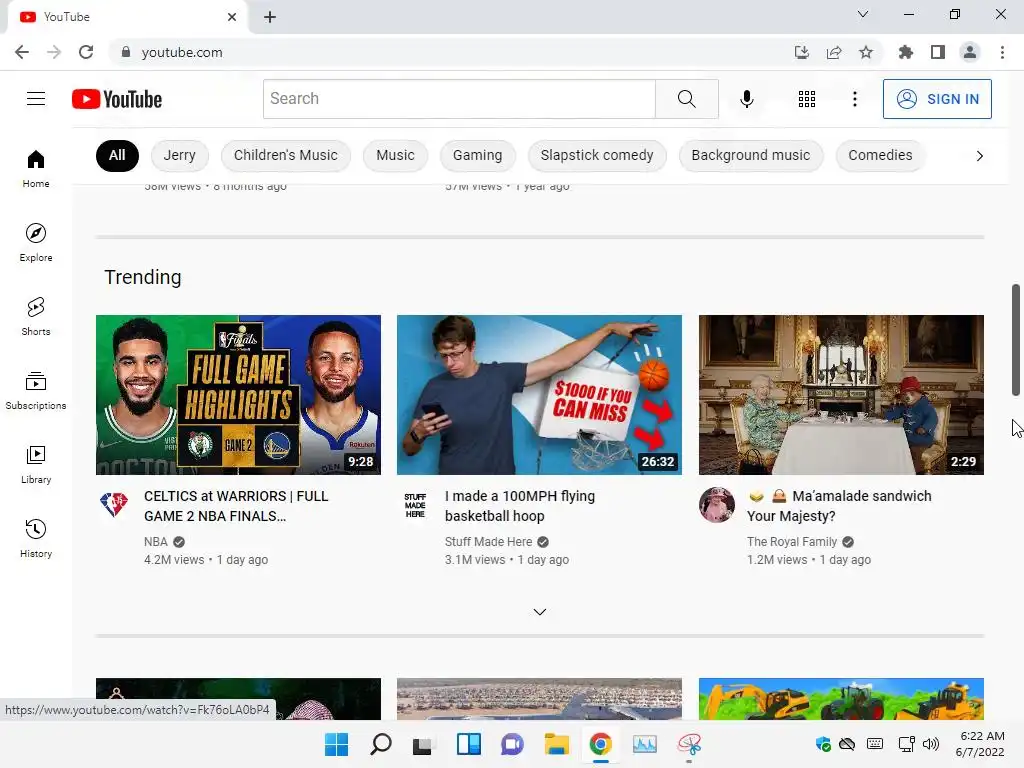The height and width of the screenshot is (768, 1024).
Task: Open Snipping Tool in taskbar
Action: [x=689, y=744]
